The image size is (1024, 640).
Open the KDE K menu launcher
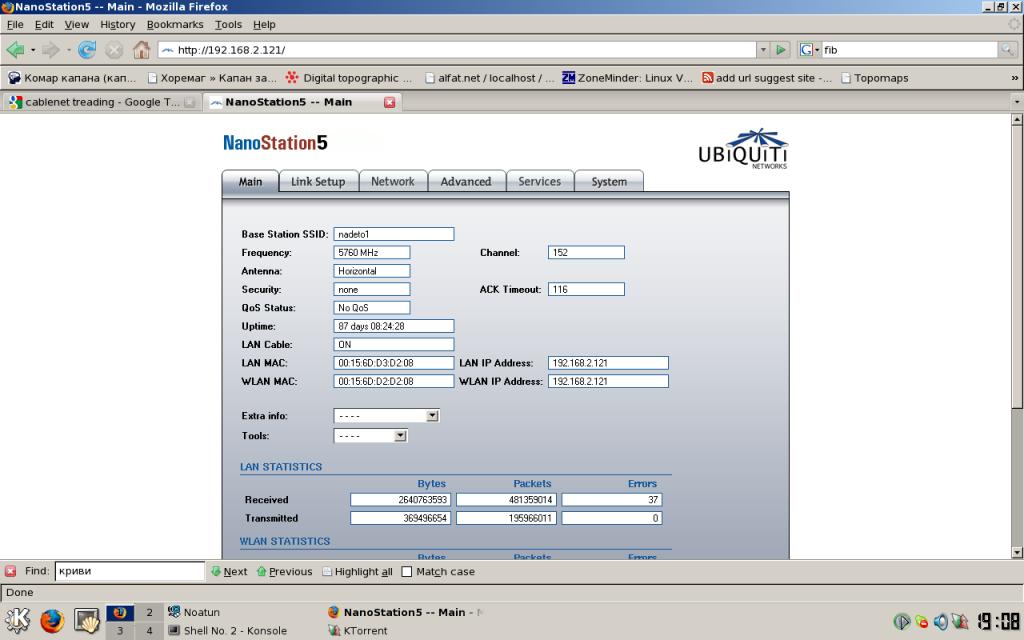coord(17,621)
